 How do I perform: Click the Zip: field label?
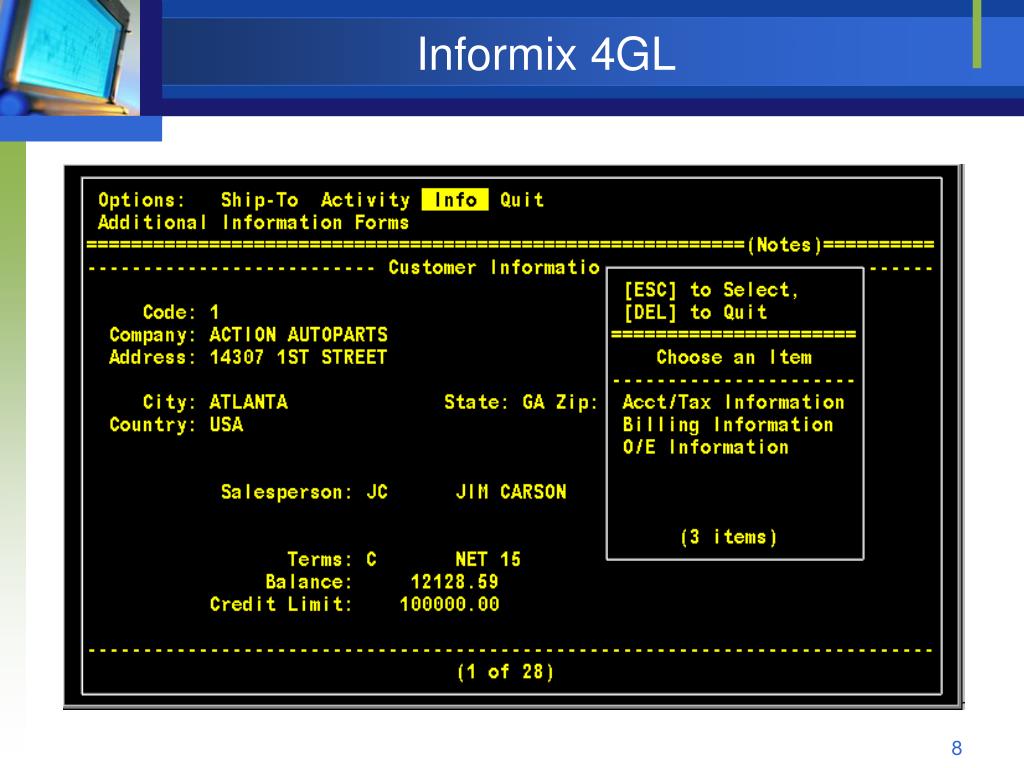tap(577, 402)
